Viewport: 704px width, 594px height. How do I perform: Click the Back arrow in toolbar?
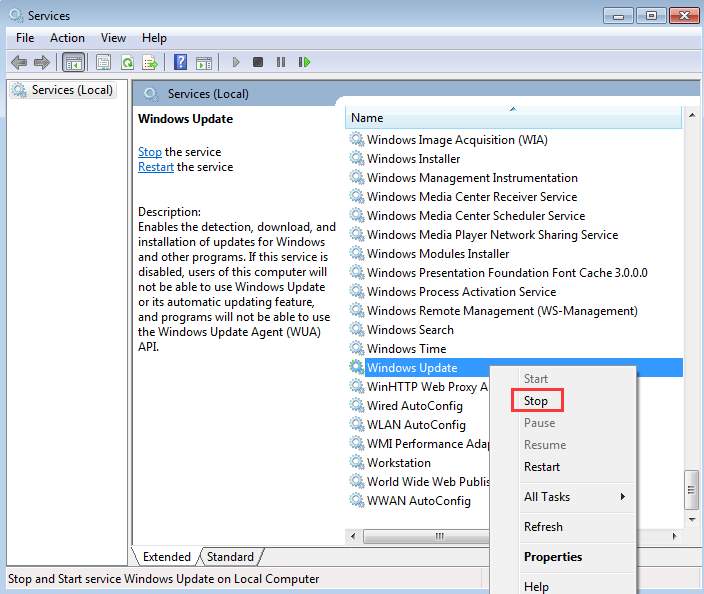tap(19, 62)
